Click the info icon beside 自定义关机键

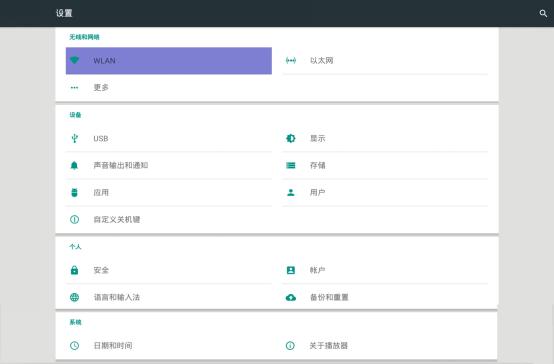(x=74, y=219)
